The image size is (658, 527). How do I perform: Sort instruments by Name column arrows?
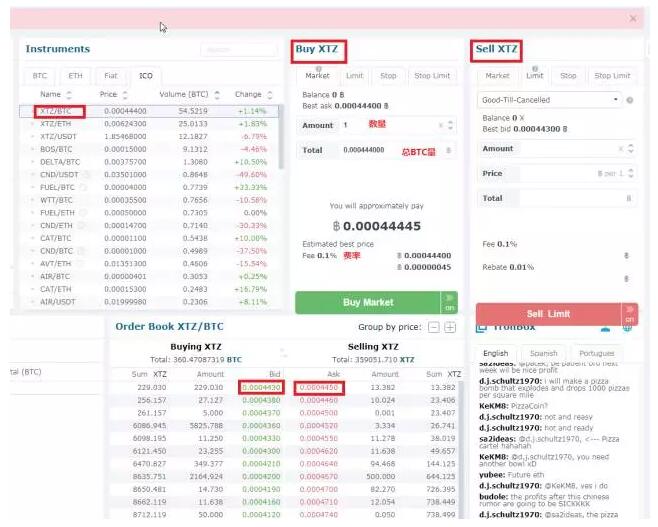tap(67, 94)
